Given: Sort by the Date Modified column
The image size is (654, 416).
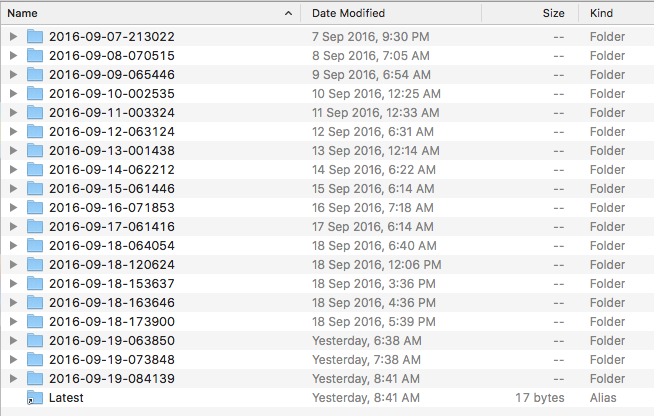Looking at the screenshot, I should point(390,13).
